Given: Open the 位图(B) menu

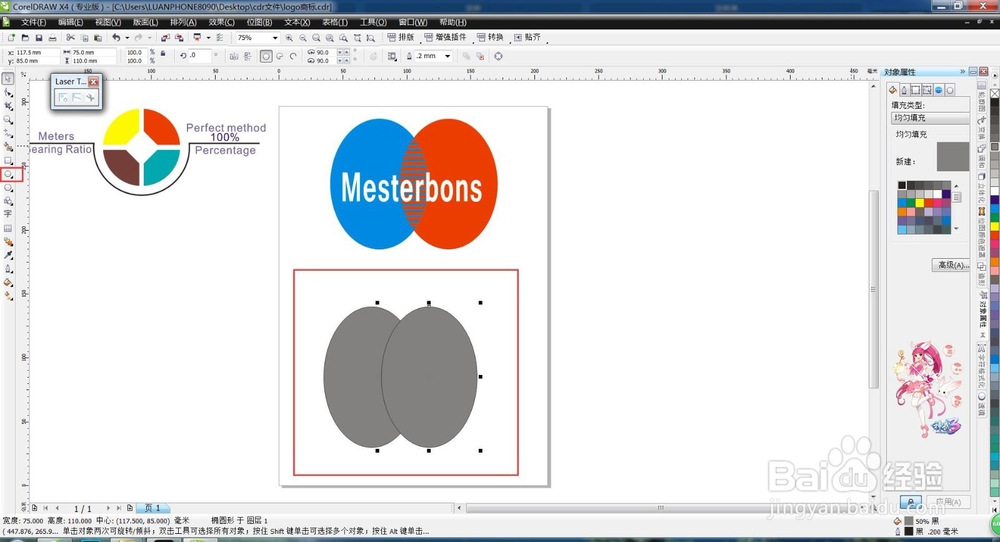Looking at the screenshot, I should [x=259, y=22].
